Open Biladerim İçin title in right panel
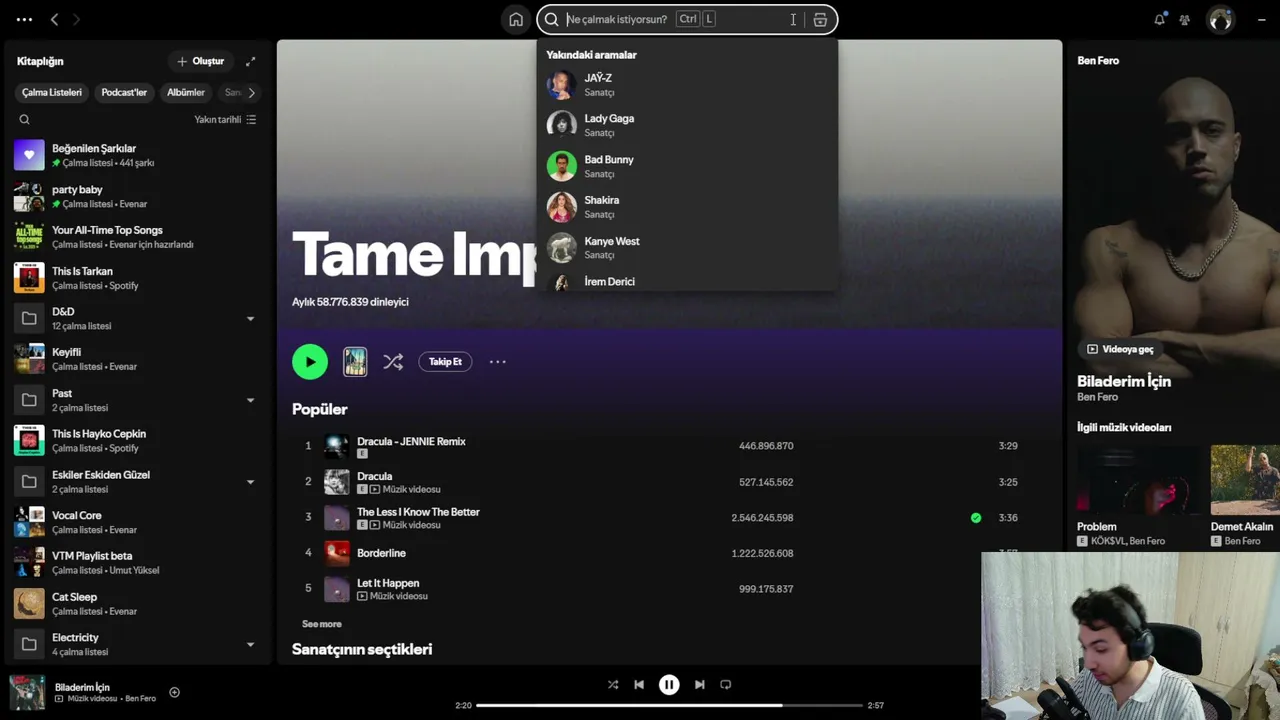The width and height of the screenshot is (1280, 720). (1124, 381)
